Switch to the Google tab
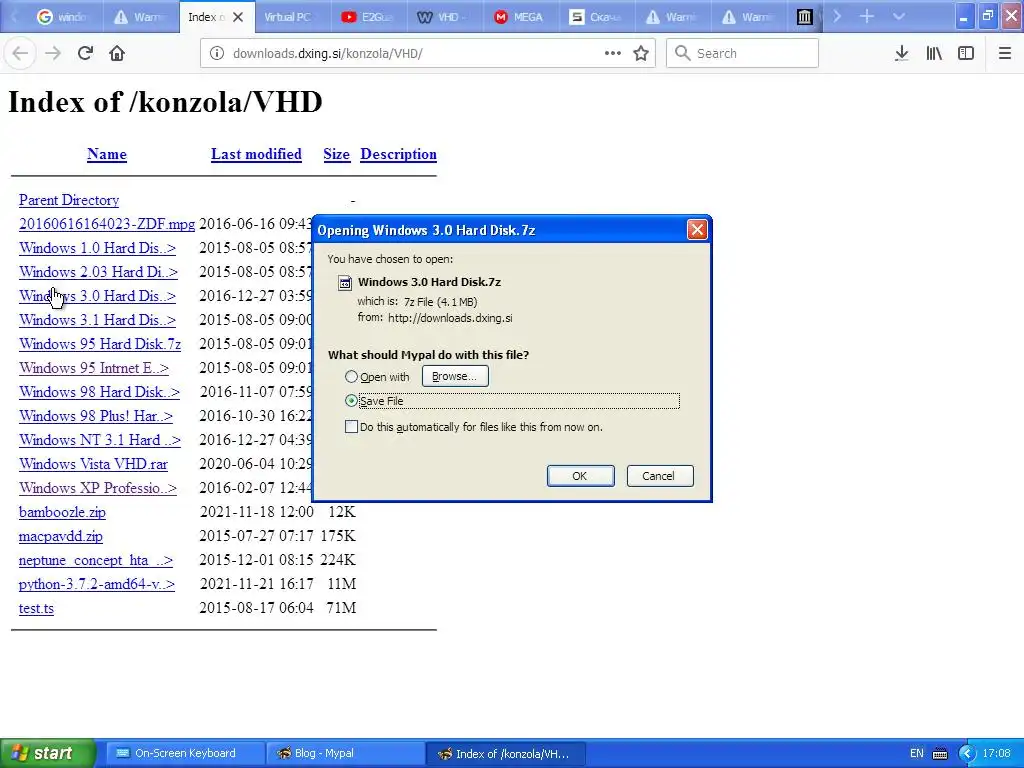Image resolution: width=1024 pixels, height=768 pixels. [x=64, y=17]
